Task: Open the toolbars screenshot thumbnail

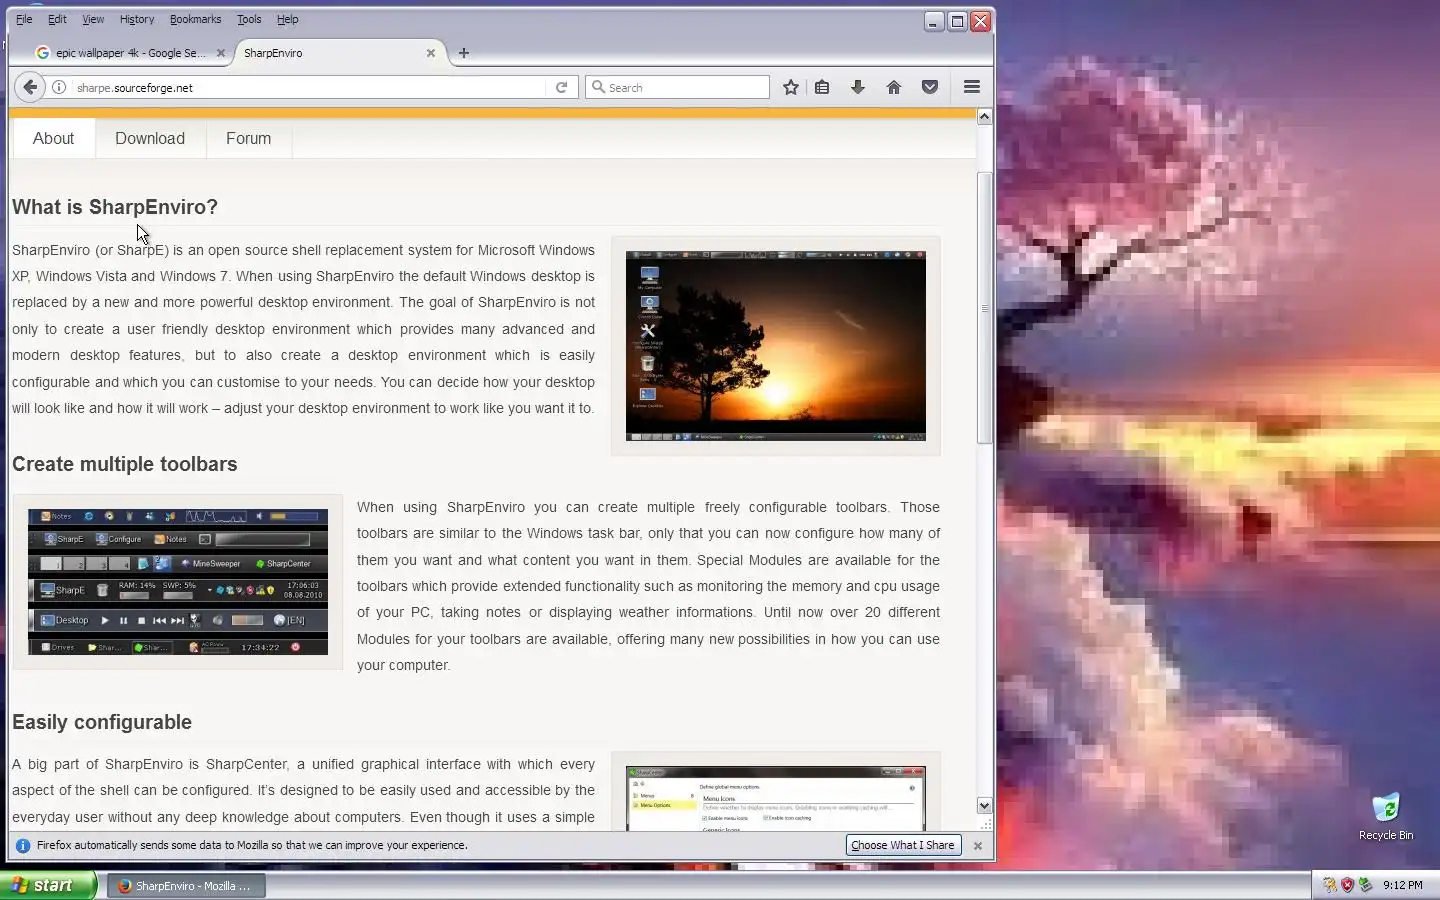Action: pyautogui.click(x=178, y=582)
